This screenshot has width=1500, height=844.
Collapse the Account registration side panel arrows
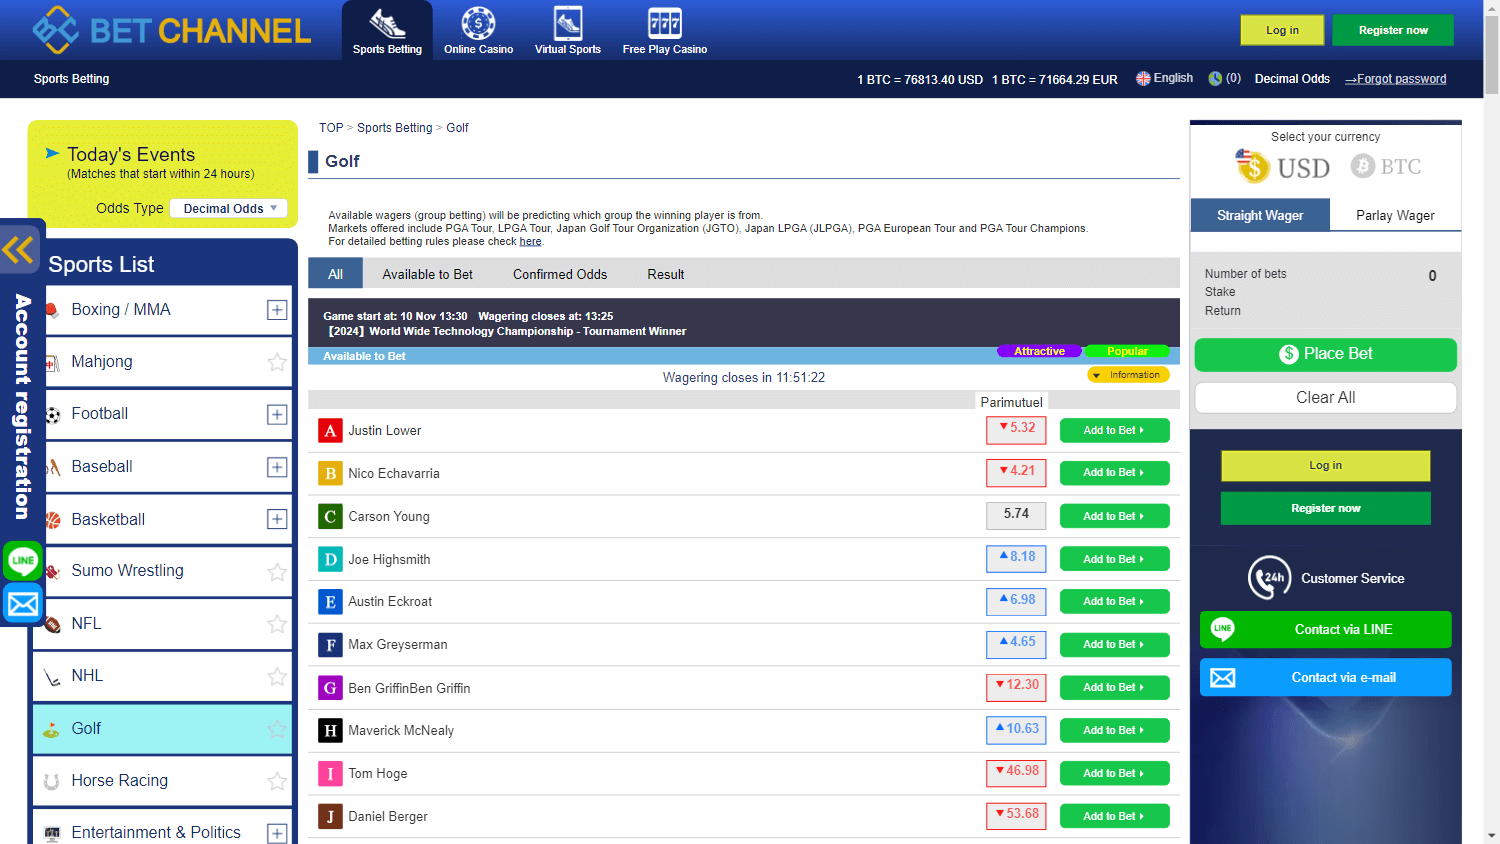pos(19,249)
